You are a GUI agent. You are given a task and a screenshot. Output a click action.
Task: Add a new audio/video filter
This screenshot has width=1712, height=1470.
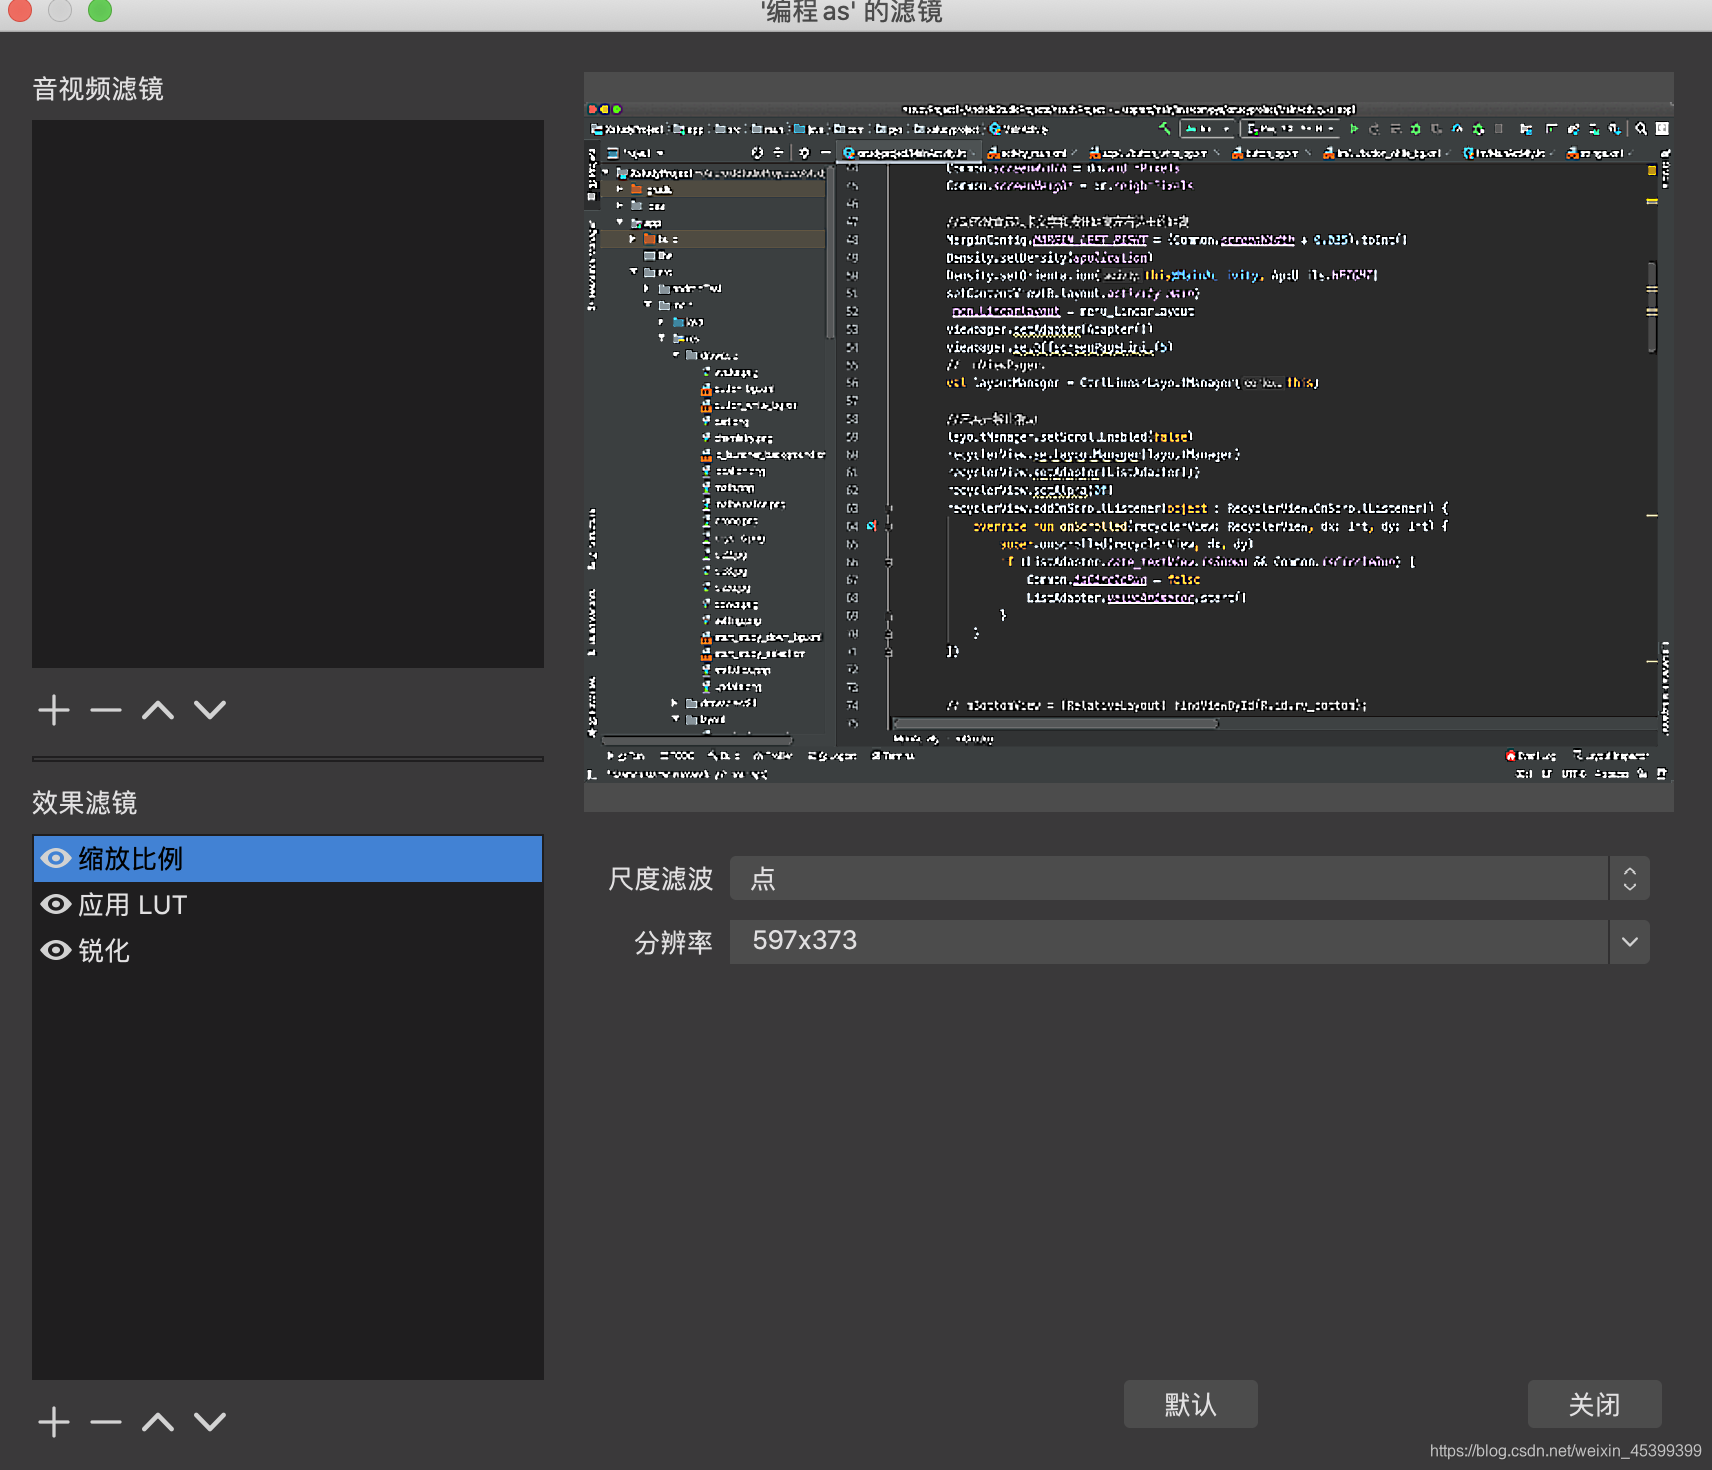54,710
